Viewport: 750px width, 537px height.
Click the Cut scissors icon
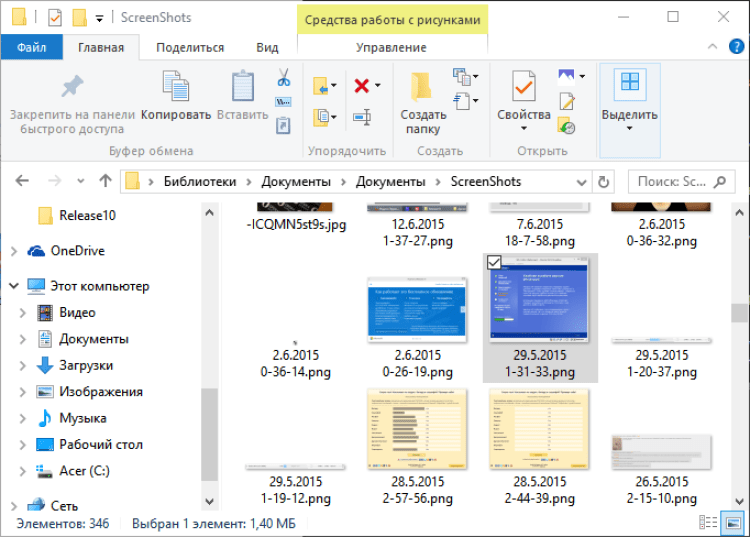coord(284,77)
